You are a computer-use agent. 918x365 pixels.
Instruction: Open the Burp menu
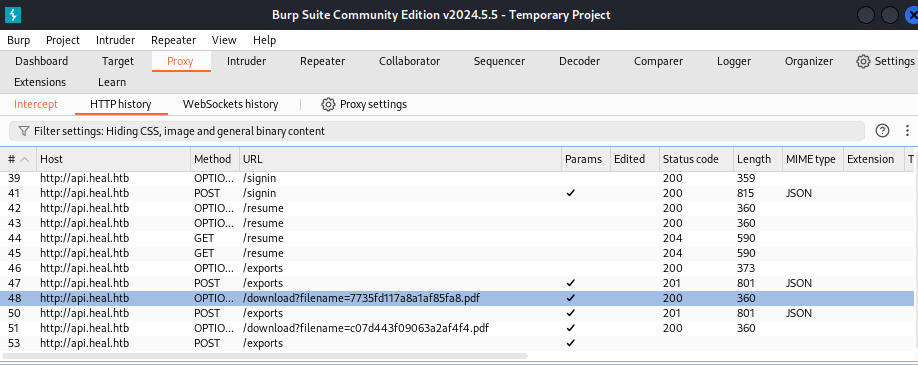point(19,40)
